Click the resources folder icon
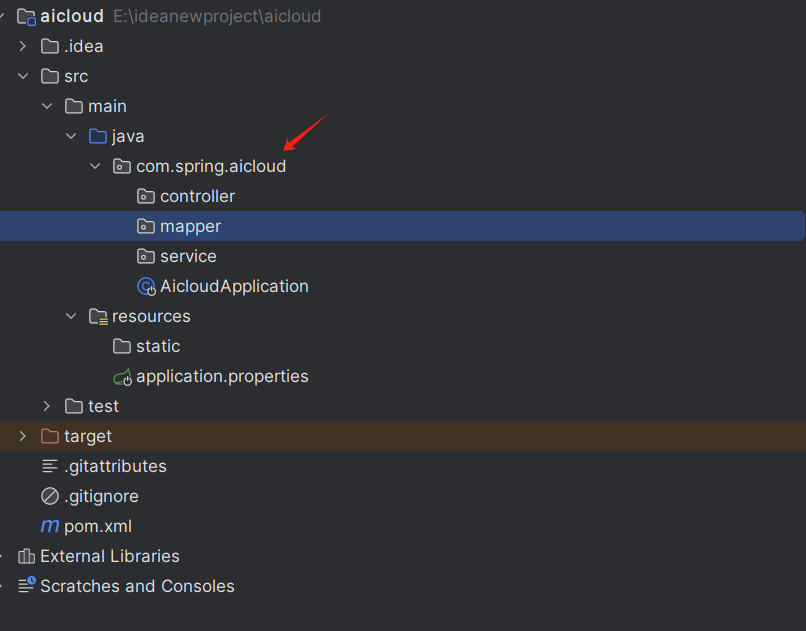Image resolution: width=806 pixels, height=631 pixels. coord(98,317)
